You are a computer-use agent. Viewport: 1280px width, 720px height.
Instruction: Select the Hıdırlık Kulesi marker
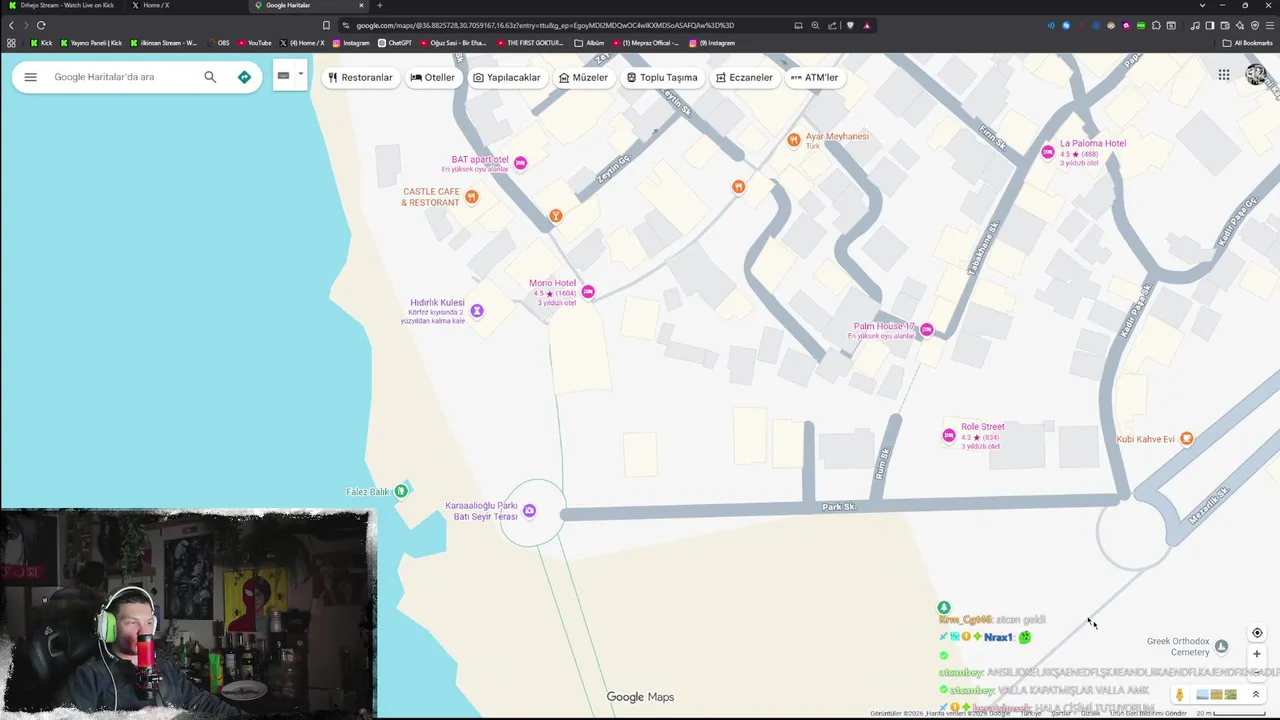477,311
